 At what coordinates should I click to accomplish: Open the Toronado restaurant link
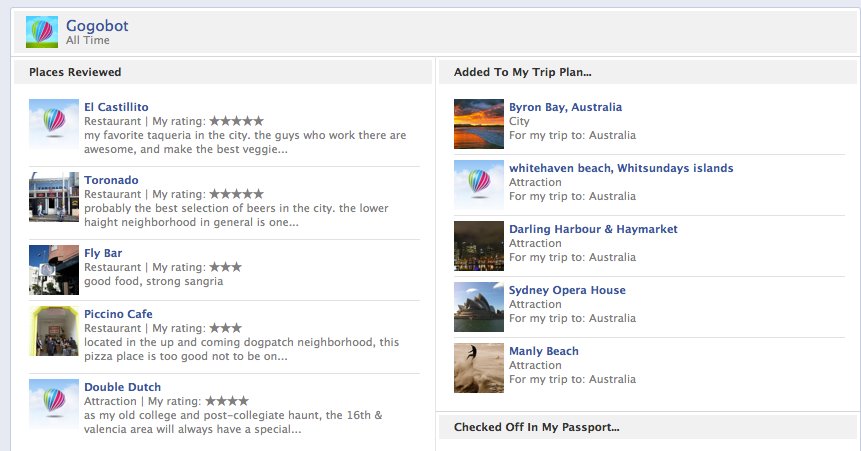coord(111,180)
